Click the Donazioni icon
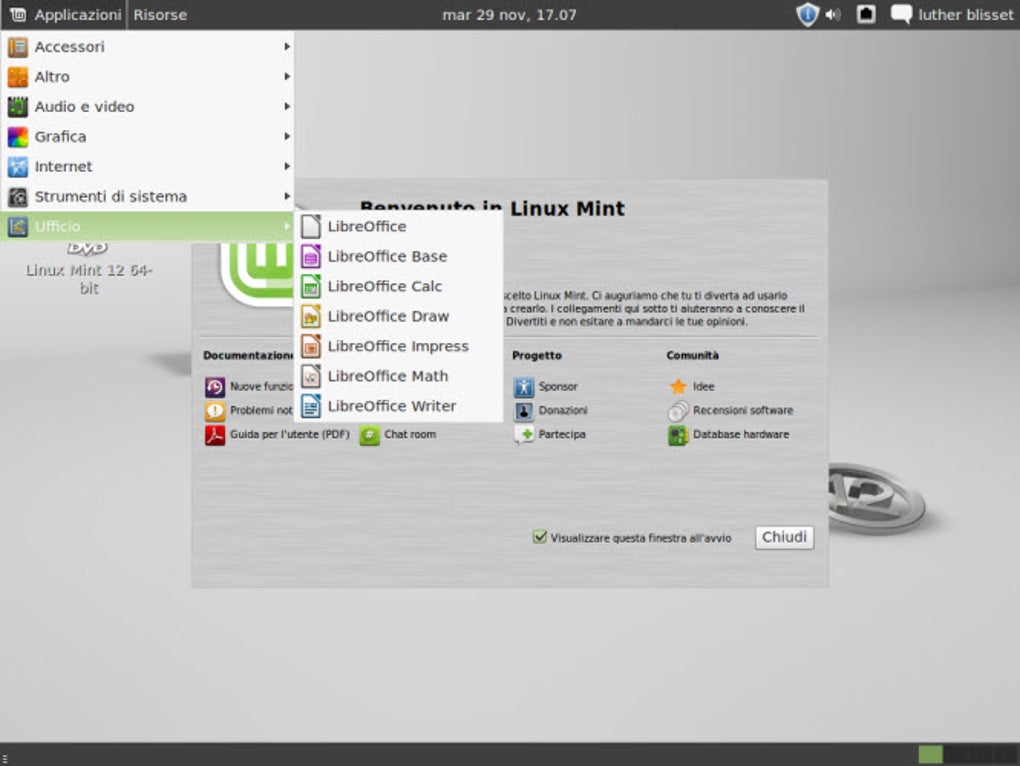1020x766 pixels. click(524, 411)
